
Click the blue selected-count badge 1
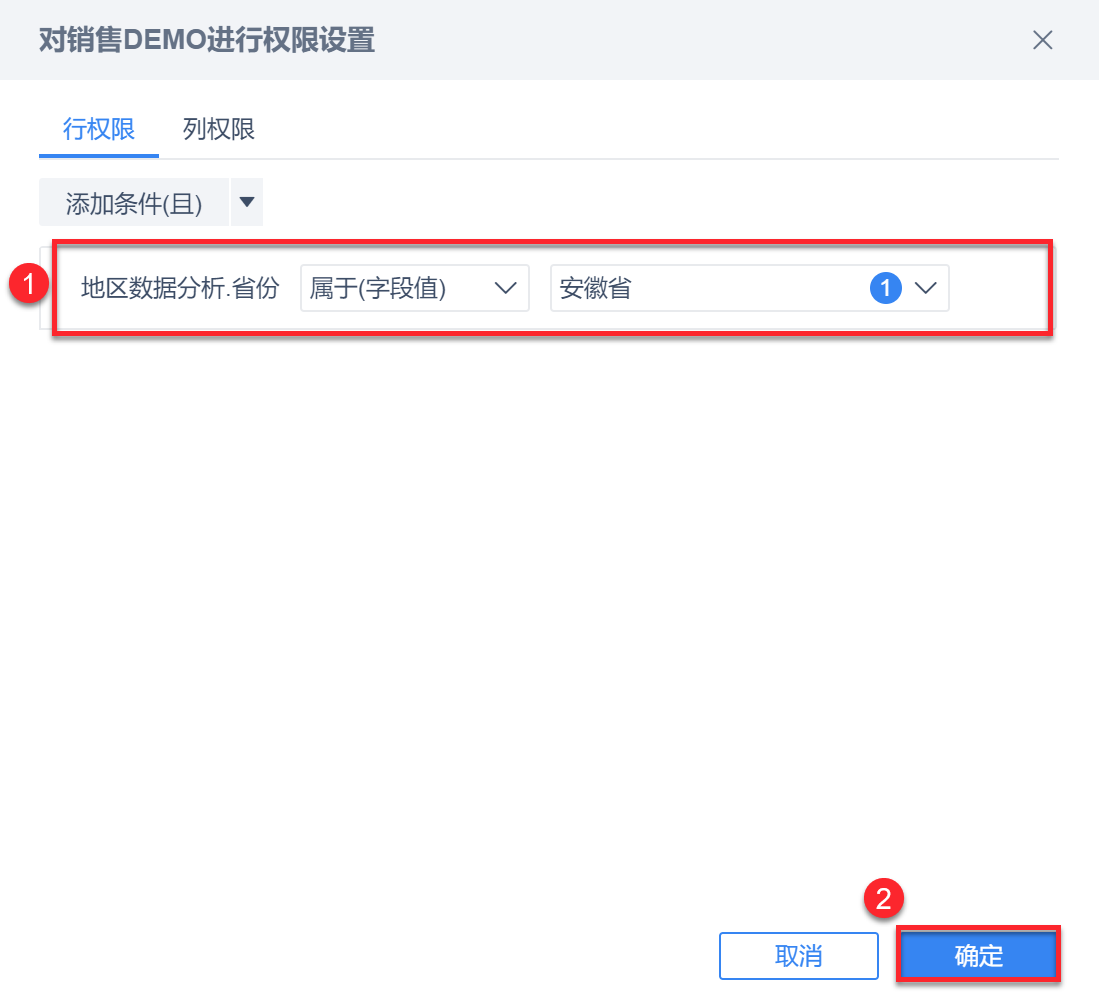click(885, 288)
